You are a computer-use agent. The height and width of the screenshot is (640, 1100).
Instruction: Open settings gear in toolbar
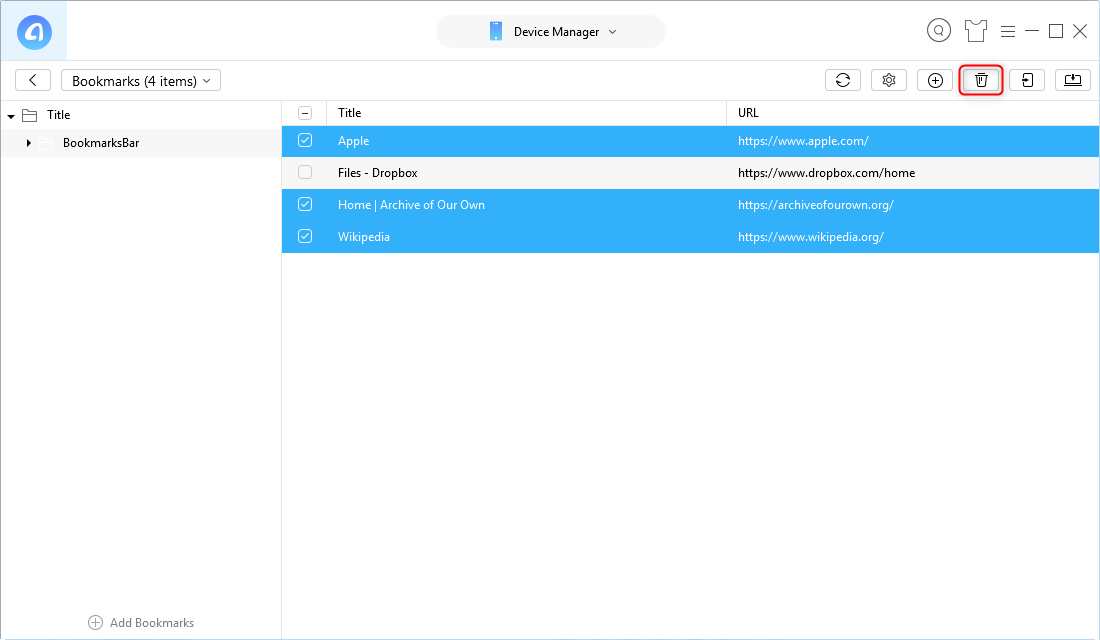[x=889, y=80]
